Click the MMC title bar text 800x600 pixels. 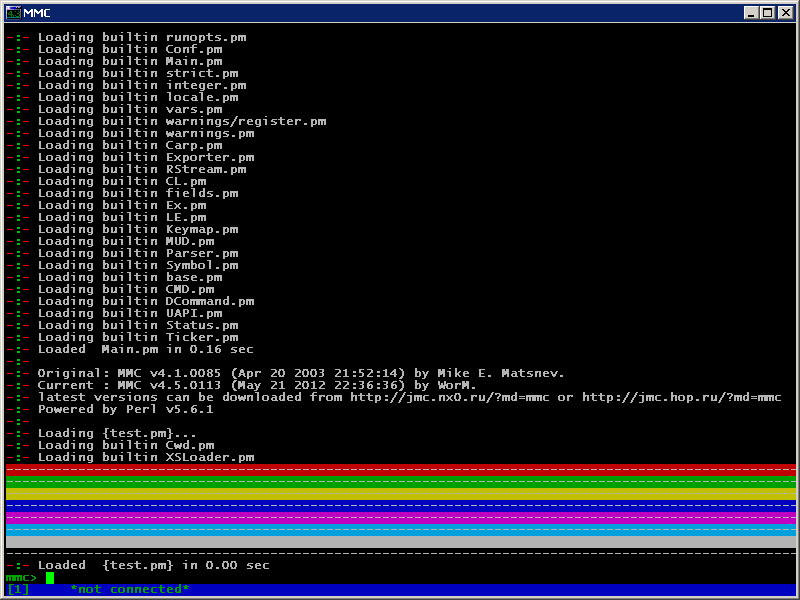[x=38, y=13]
